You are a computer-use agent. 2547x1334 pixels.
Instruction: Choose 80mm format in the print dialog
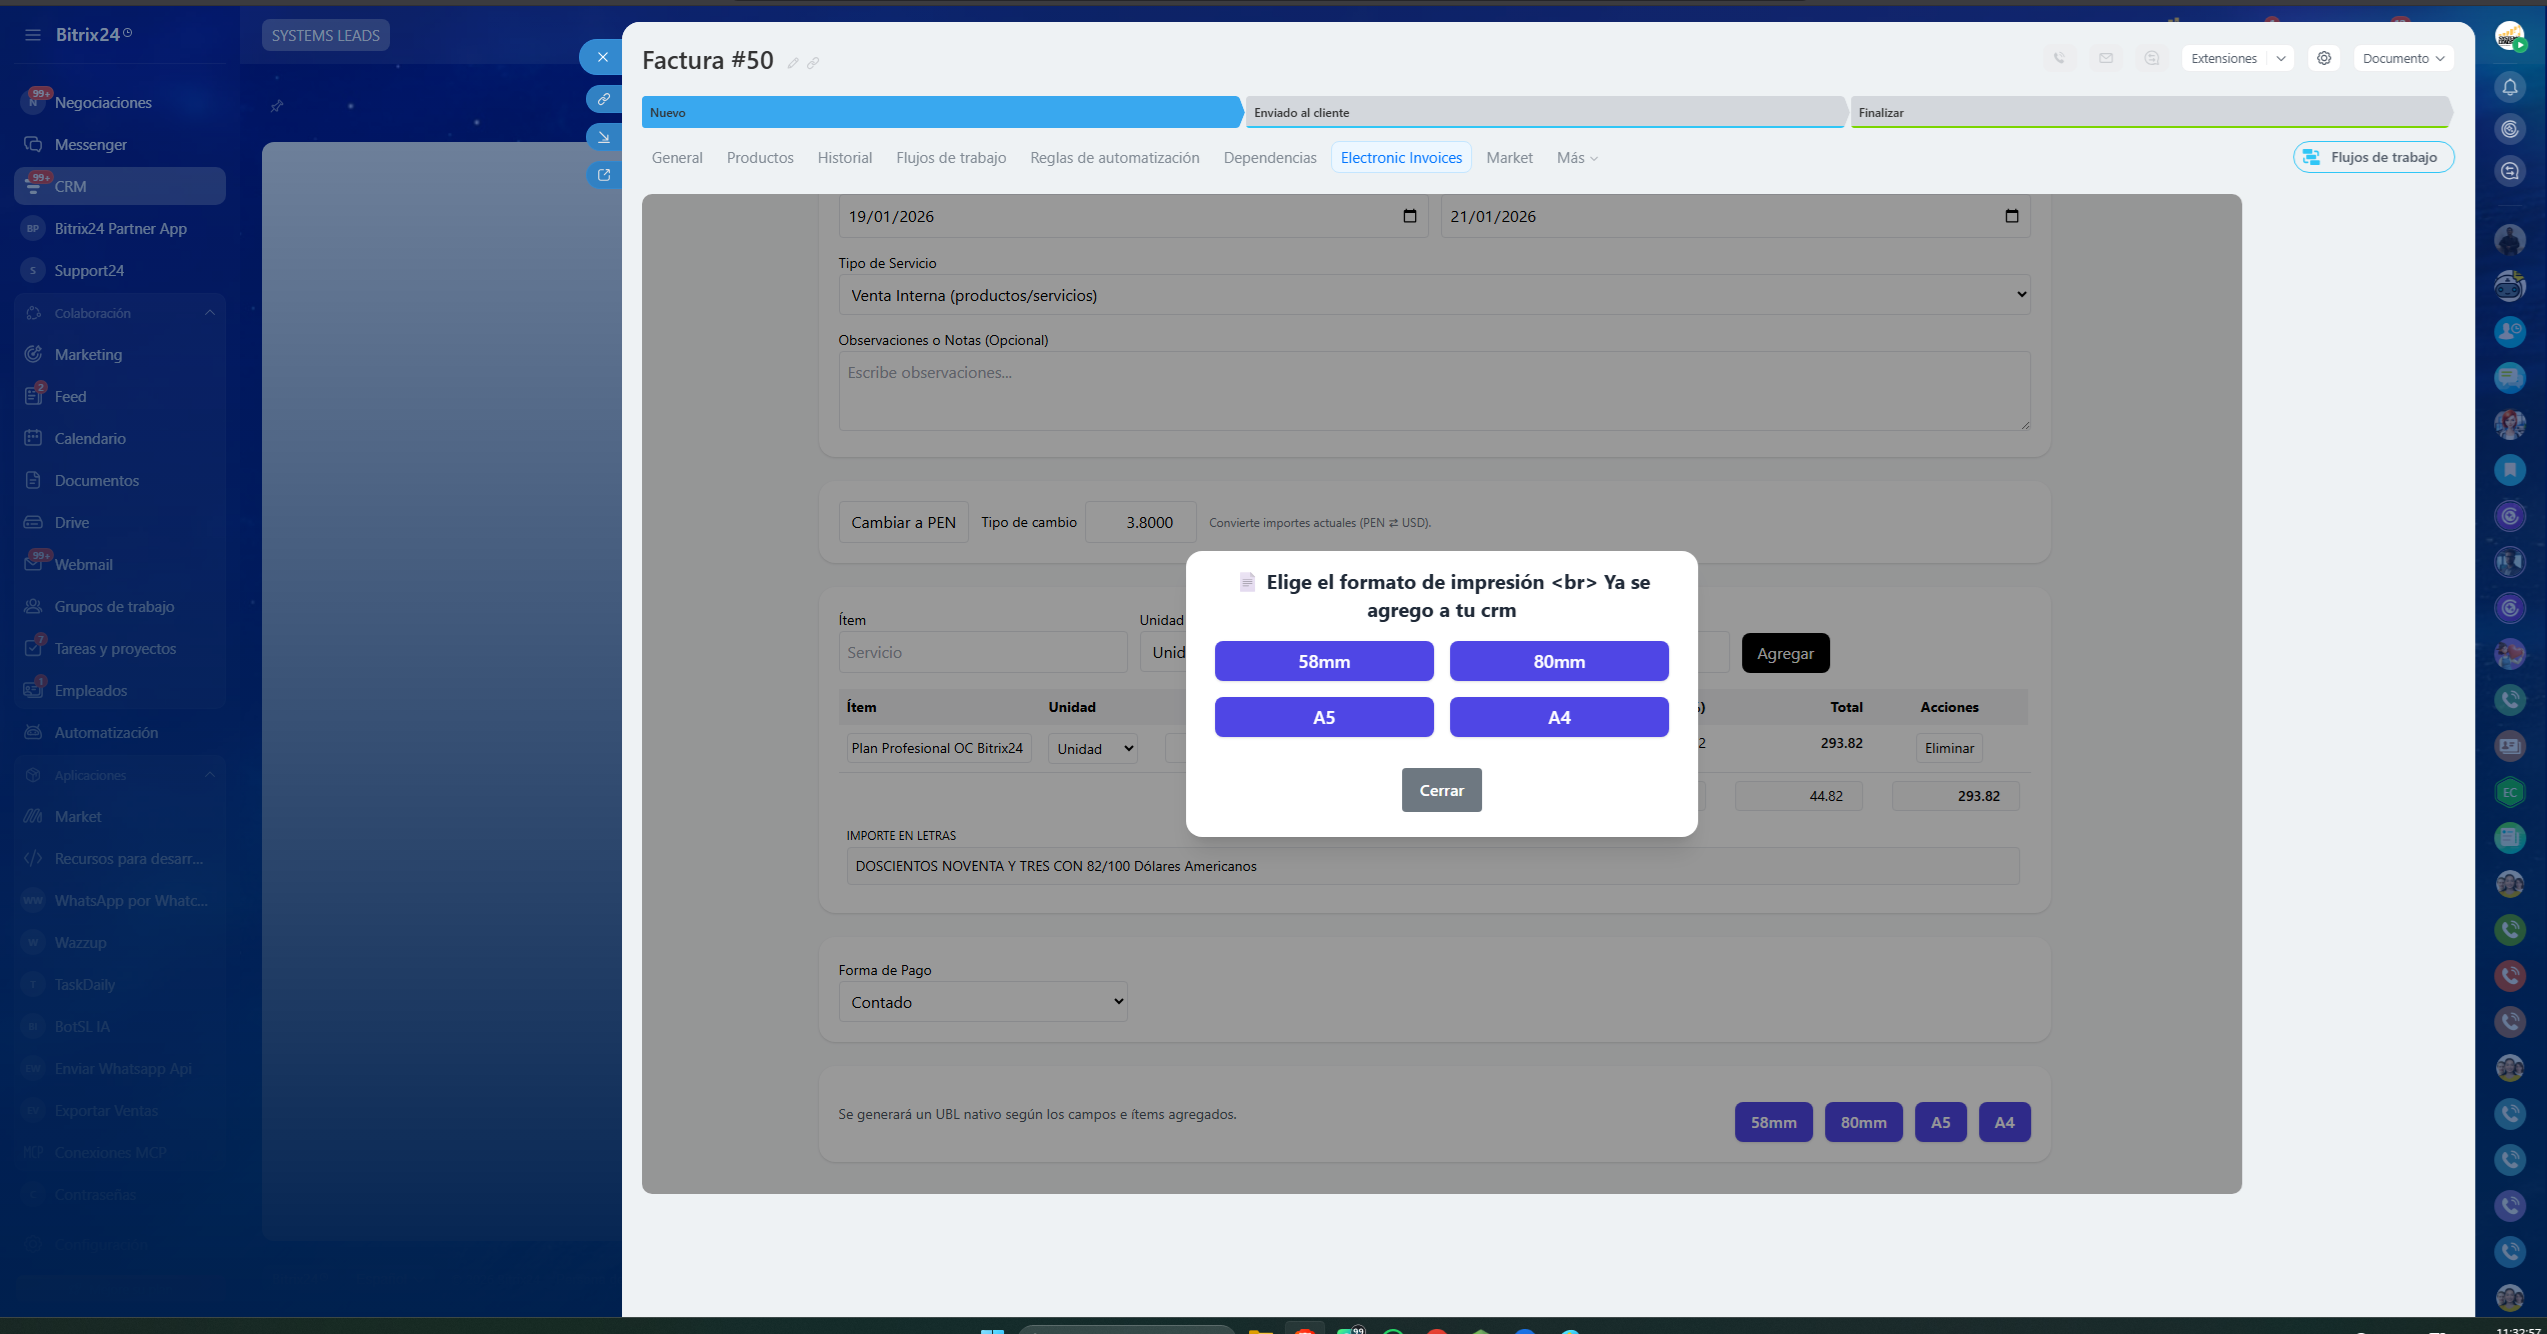(1559, 662)
